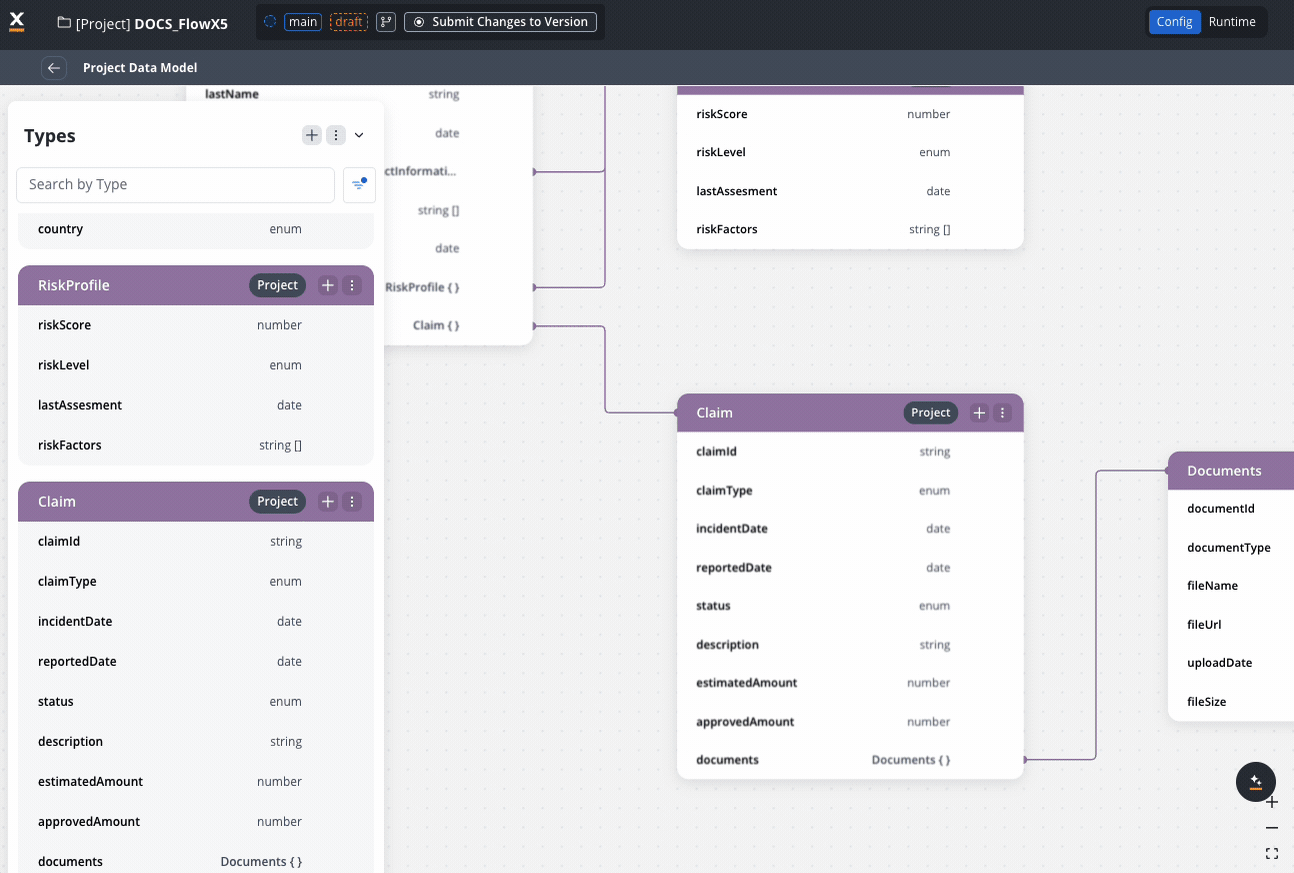
Task: Focus the Search by Type field
Action: coord(175,185)
